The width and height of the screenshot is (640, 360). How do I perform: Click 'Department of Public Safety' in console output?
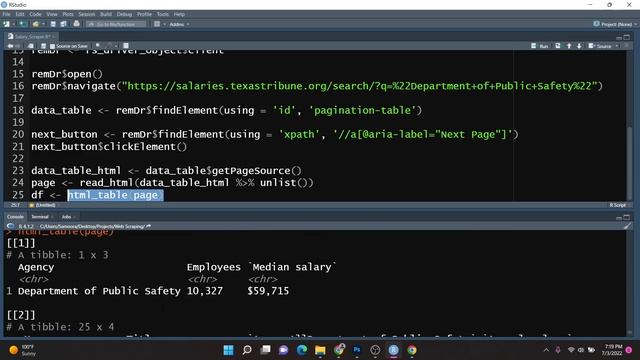[99, 291]
